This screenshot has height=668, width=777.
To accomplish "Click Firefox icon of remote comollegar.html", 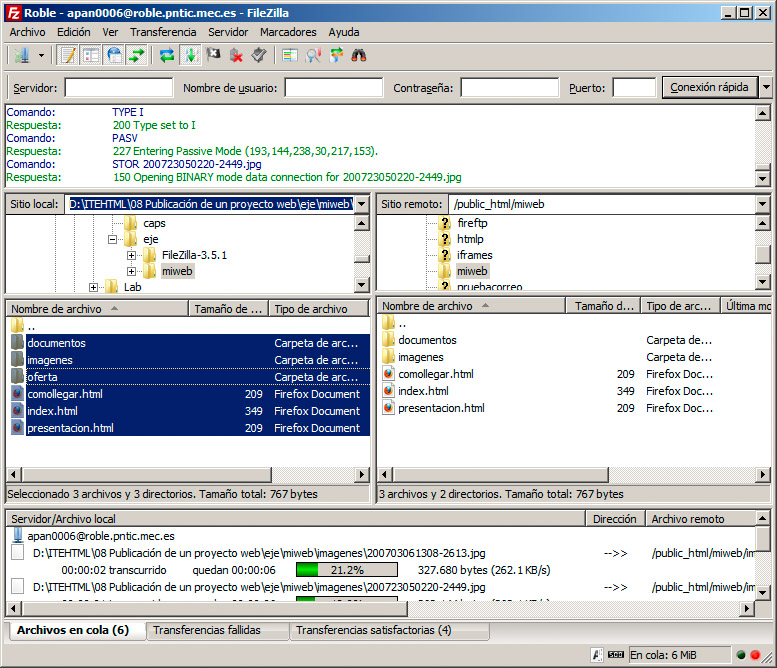I will pos(388,374).
